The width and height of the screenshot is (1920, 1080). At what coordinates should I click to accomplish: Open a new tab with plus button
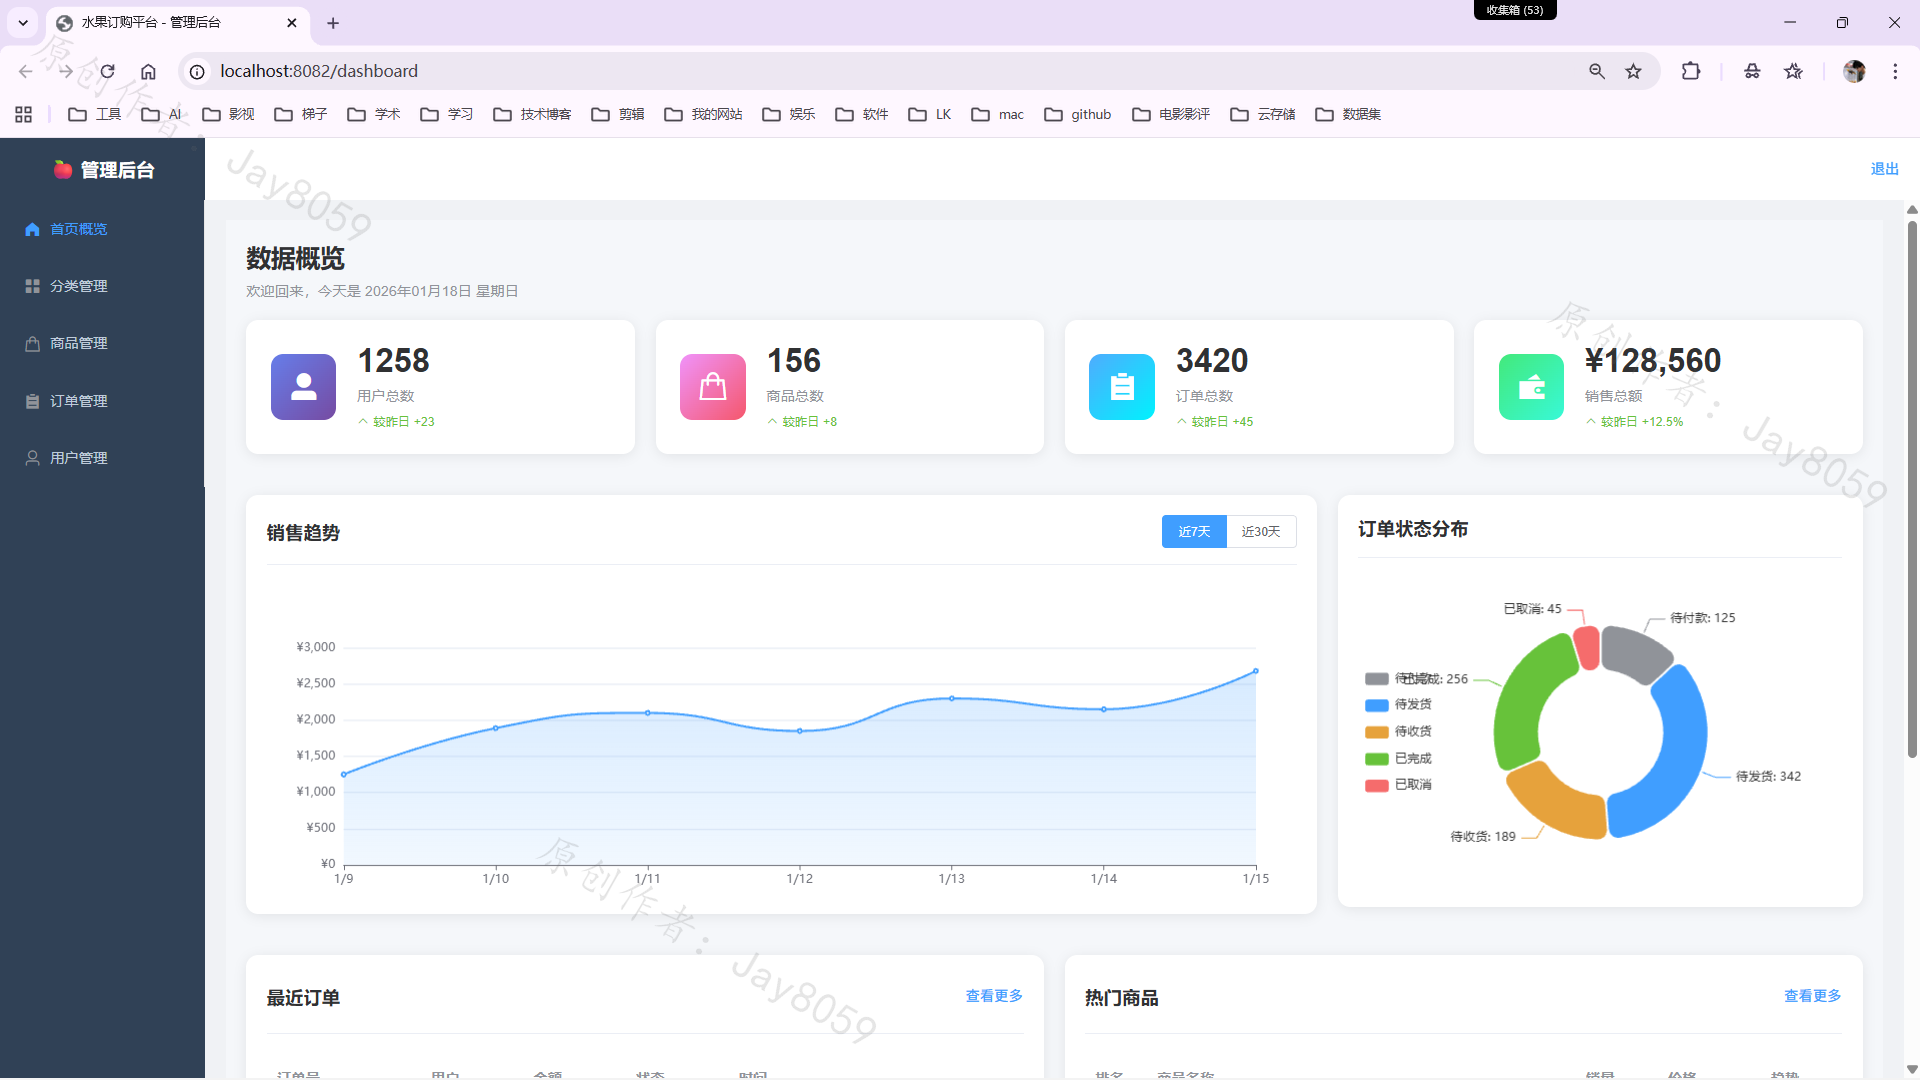pos(333,23)
